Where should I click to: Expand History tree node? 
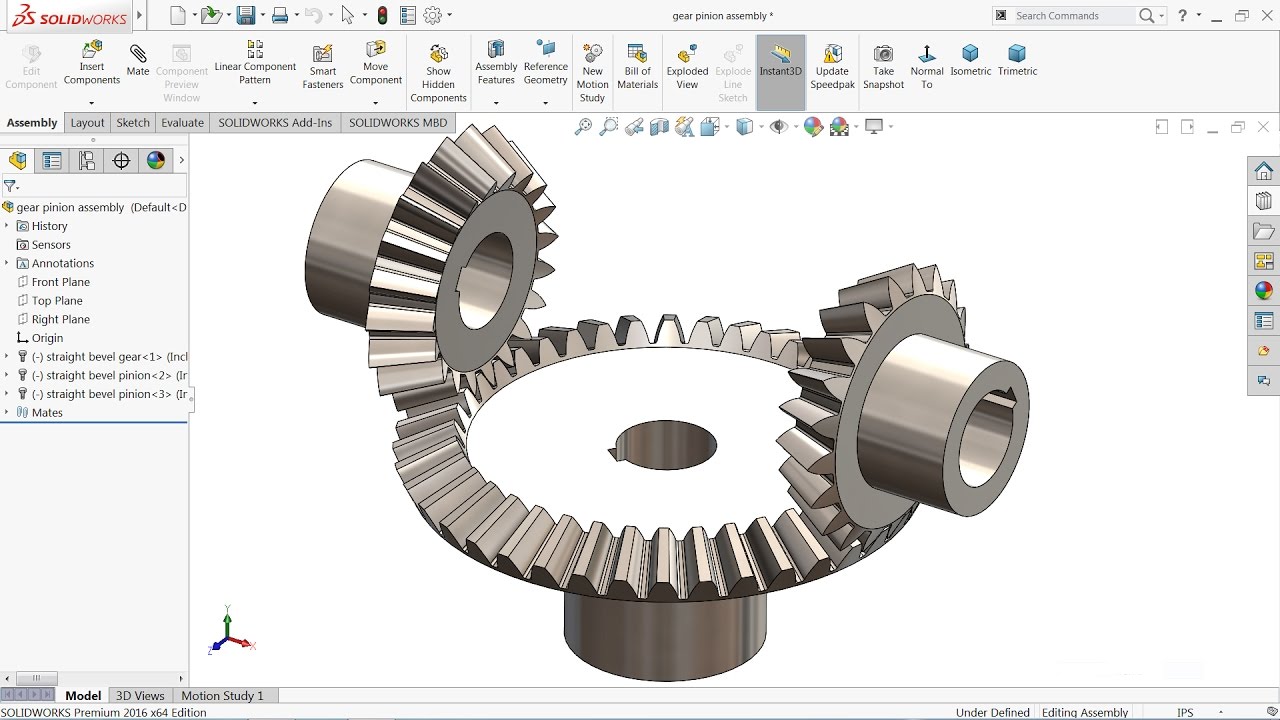point(6,226)
